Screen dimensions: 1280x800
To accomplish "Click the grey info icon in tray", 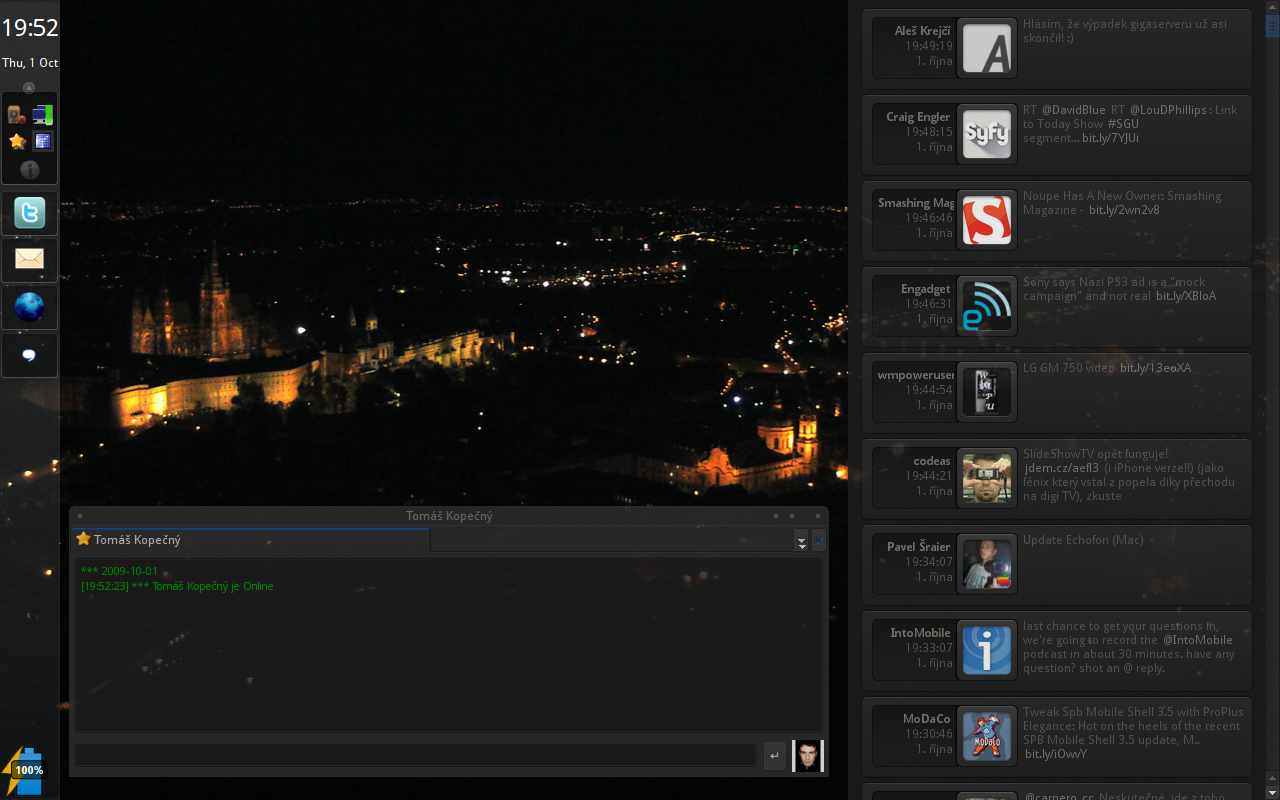I will 29,170.
